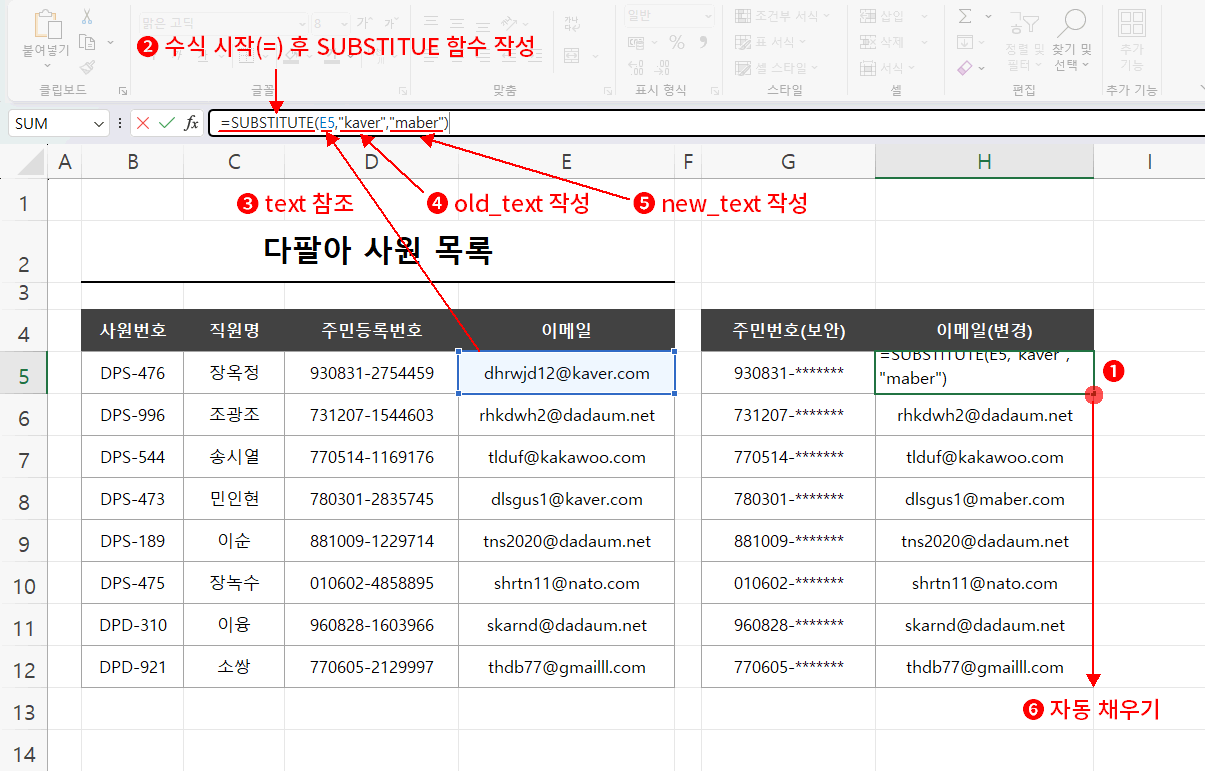The height and width of the screenshot is (771, 1205).
Task: Expand the AutoSum dropdown arrow
Action: point(988,17)
